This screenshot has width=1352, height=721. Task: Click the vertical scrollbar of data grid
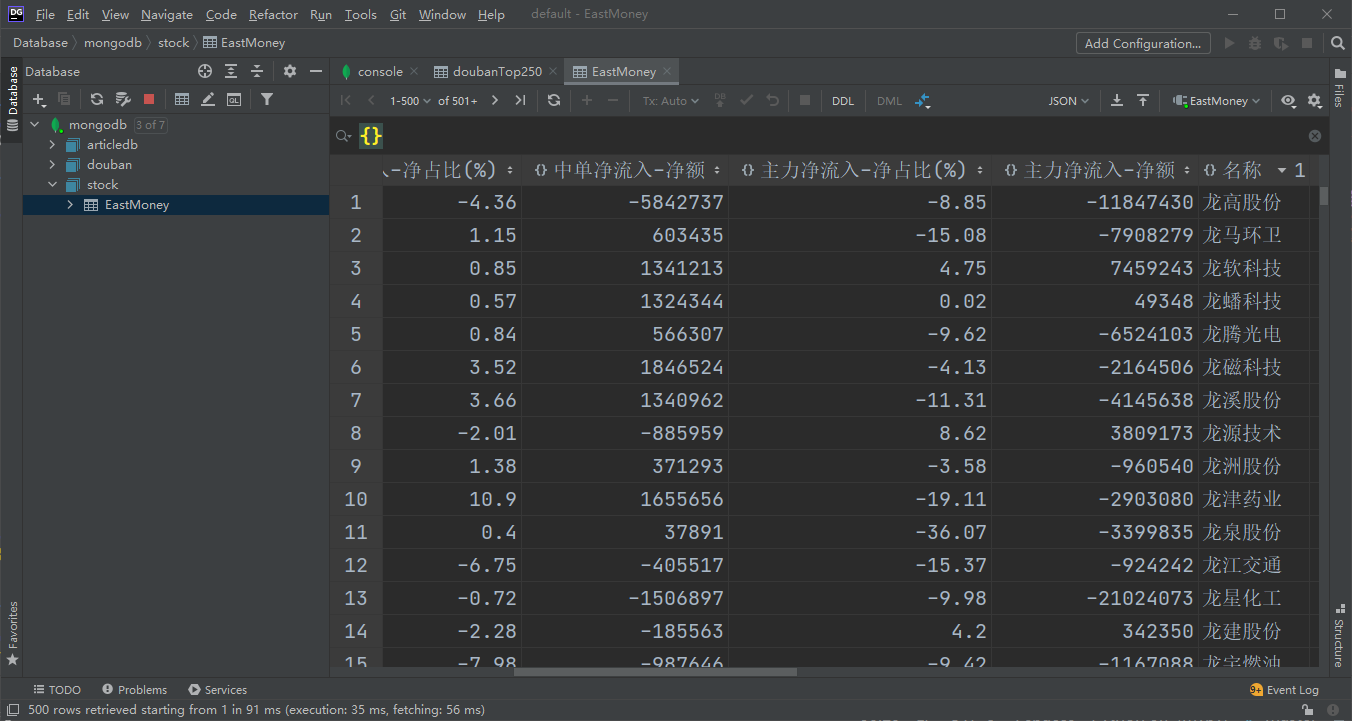tap(1324, 196)
